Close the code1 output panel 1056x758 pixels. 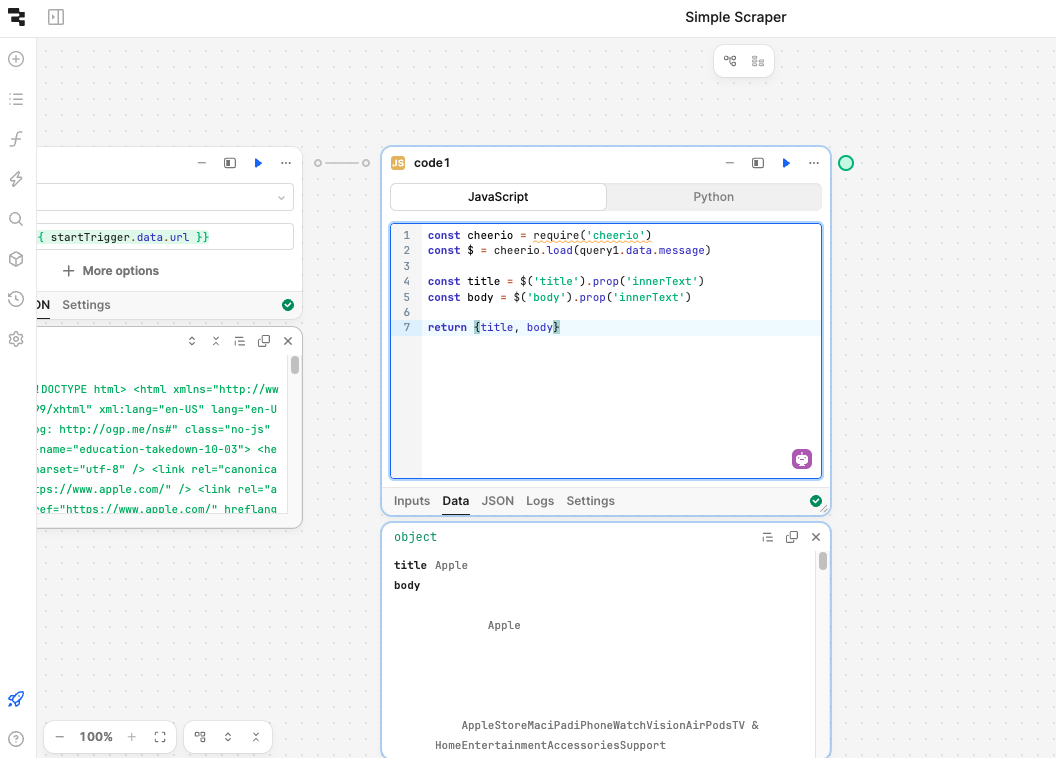click(x=816, y=537)
